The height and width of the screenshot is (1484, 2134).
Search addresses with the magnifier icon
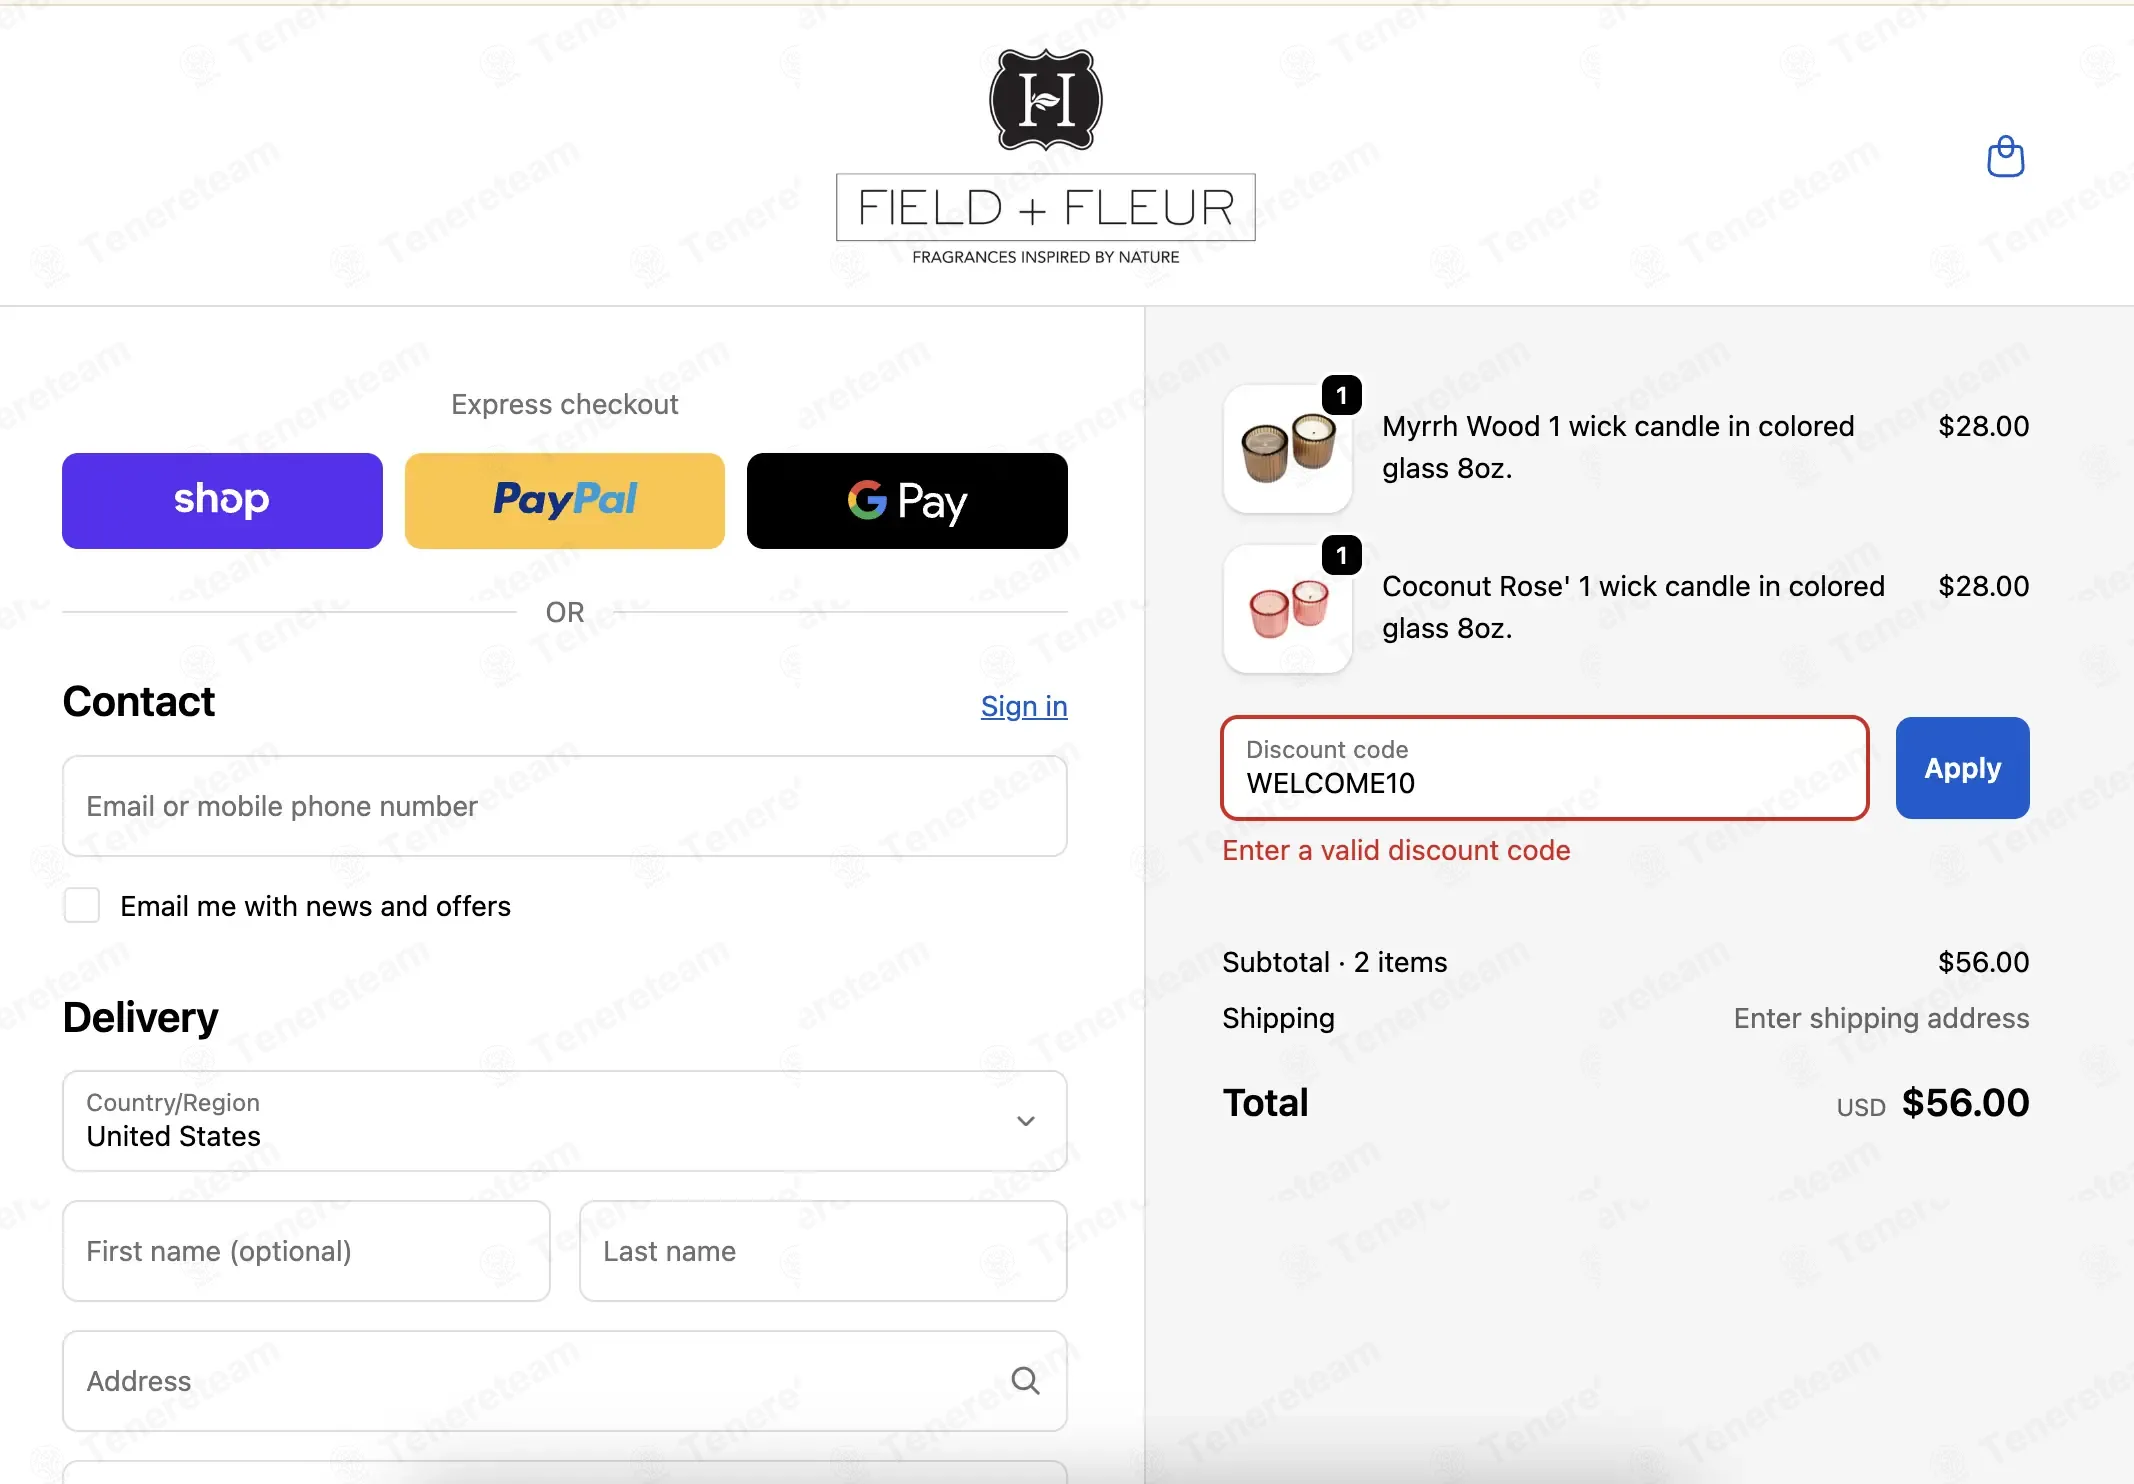[1025, 1381]
